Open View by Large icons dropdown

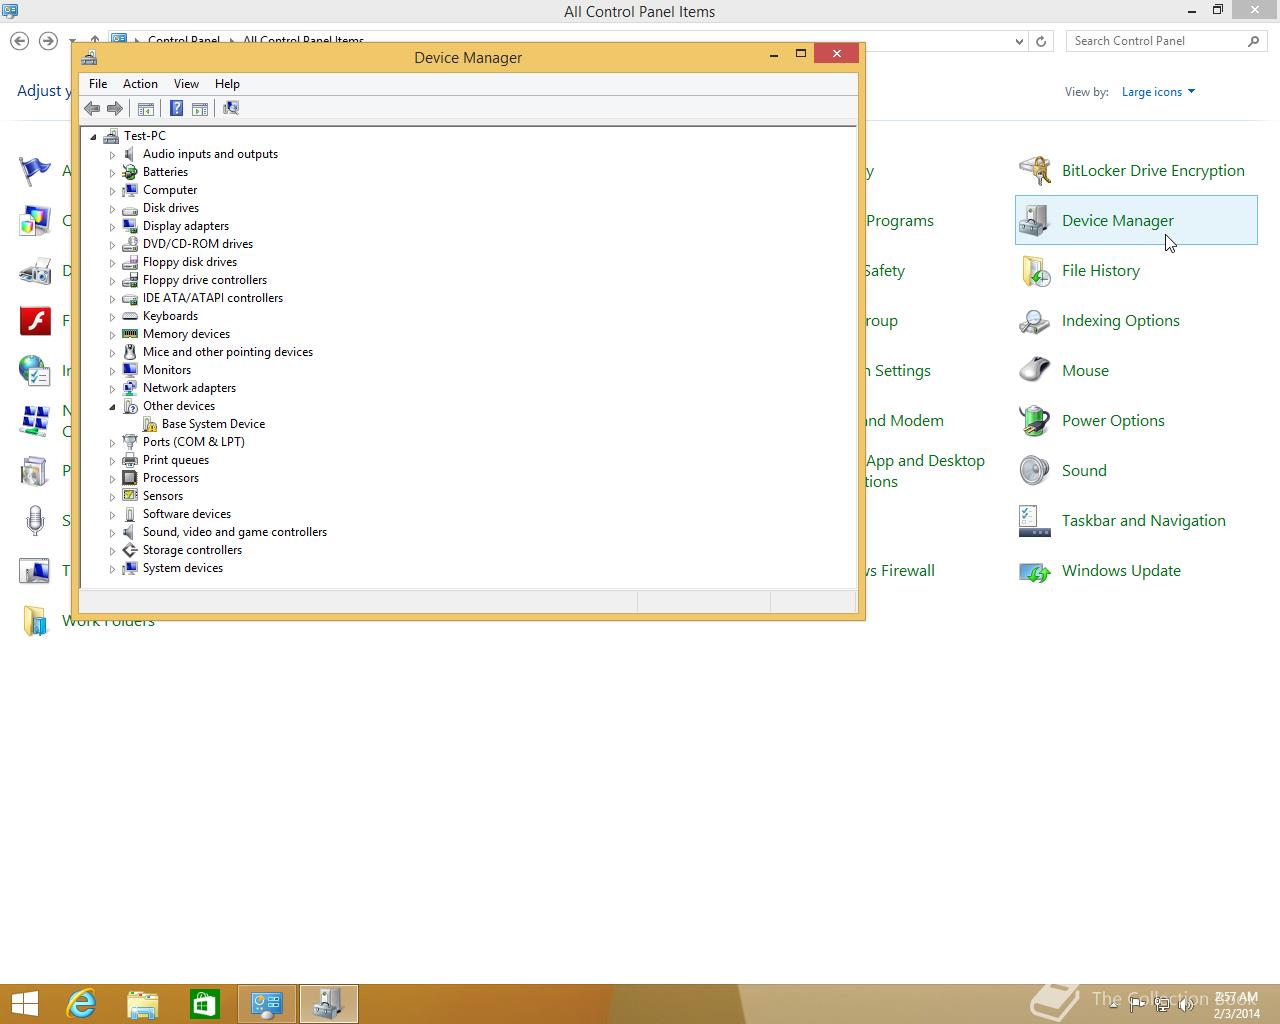click(x=1158, y=92)
